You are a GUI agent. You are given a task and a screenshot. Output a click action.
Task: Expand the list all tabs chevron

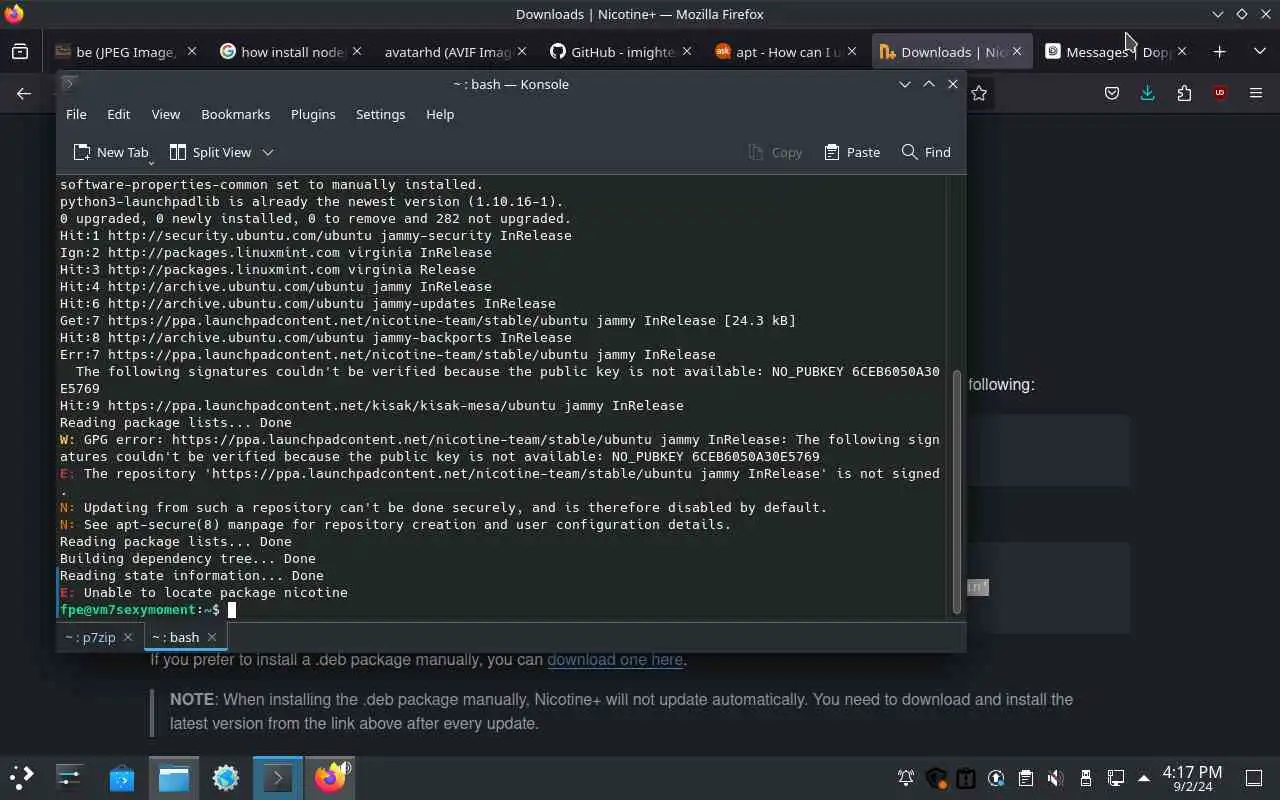tap(1259, 51)
